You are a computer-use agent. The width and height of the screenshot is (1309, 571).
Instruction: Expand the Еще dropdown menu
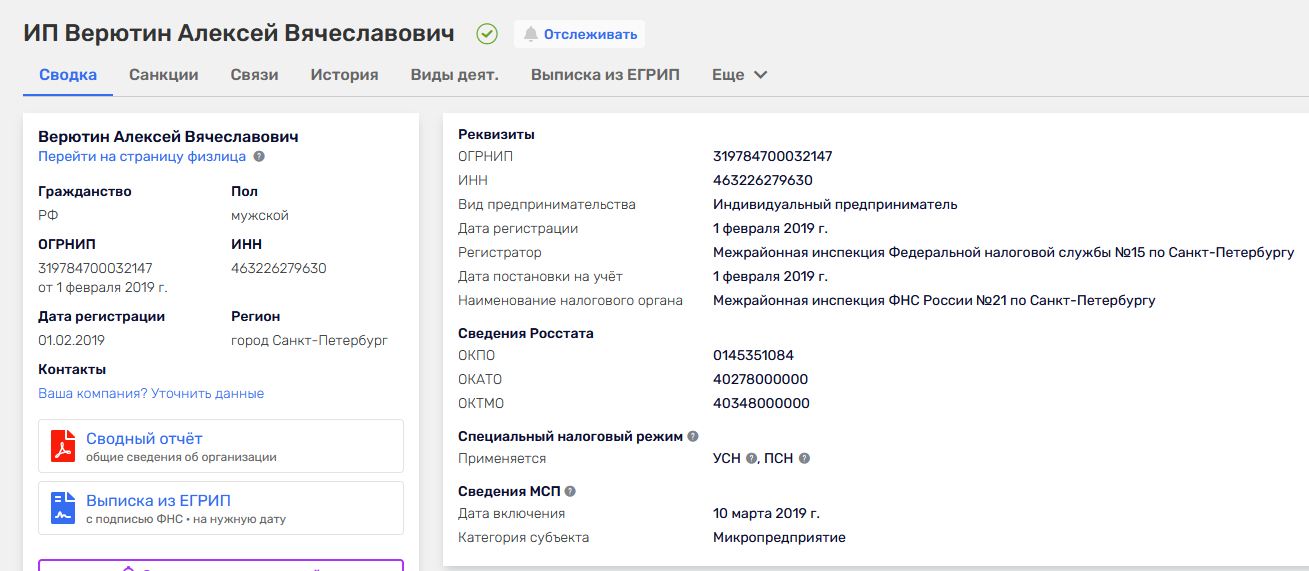pos(739,75)
